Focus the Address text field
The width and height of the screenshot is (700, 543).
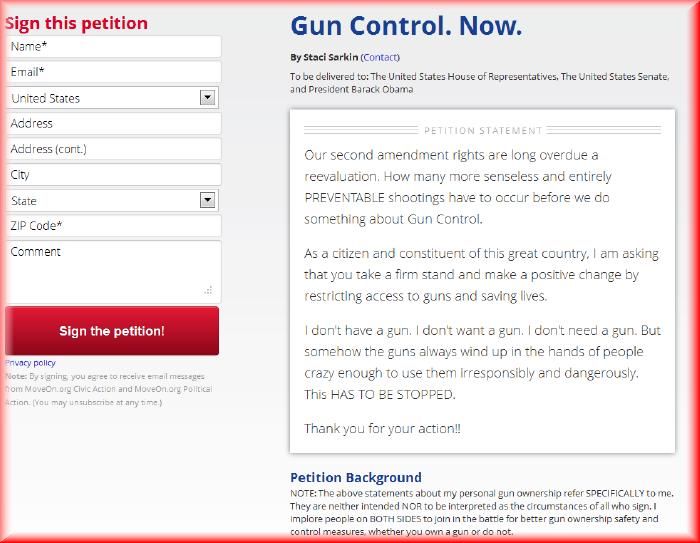tap(113, 124)
